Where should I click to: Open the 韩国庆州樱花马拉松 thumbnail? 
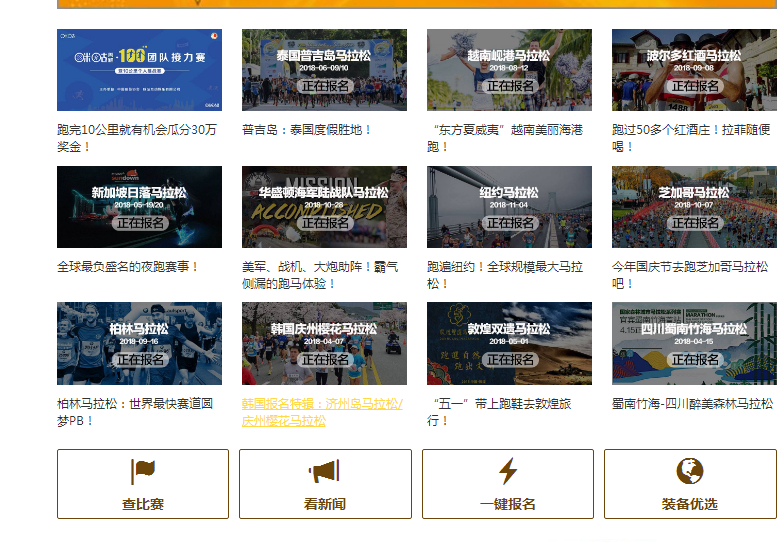coord(324,344)
